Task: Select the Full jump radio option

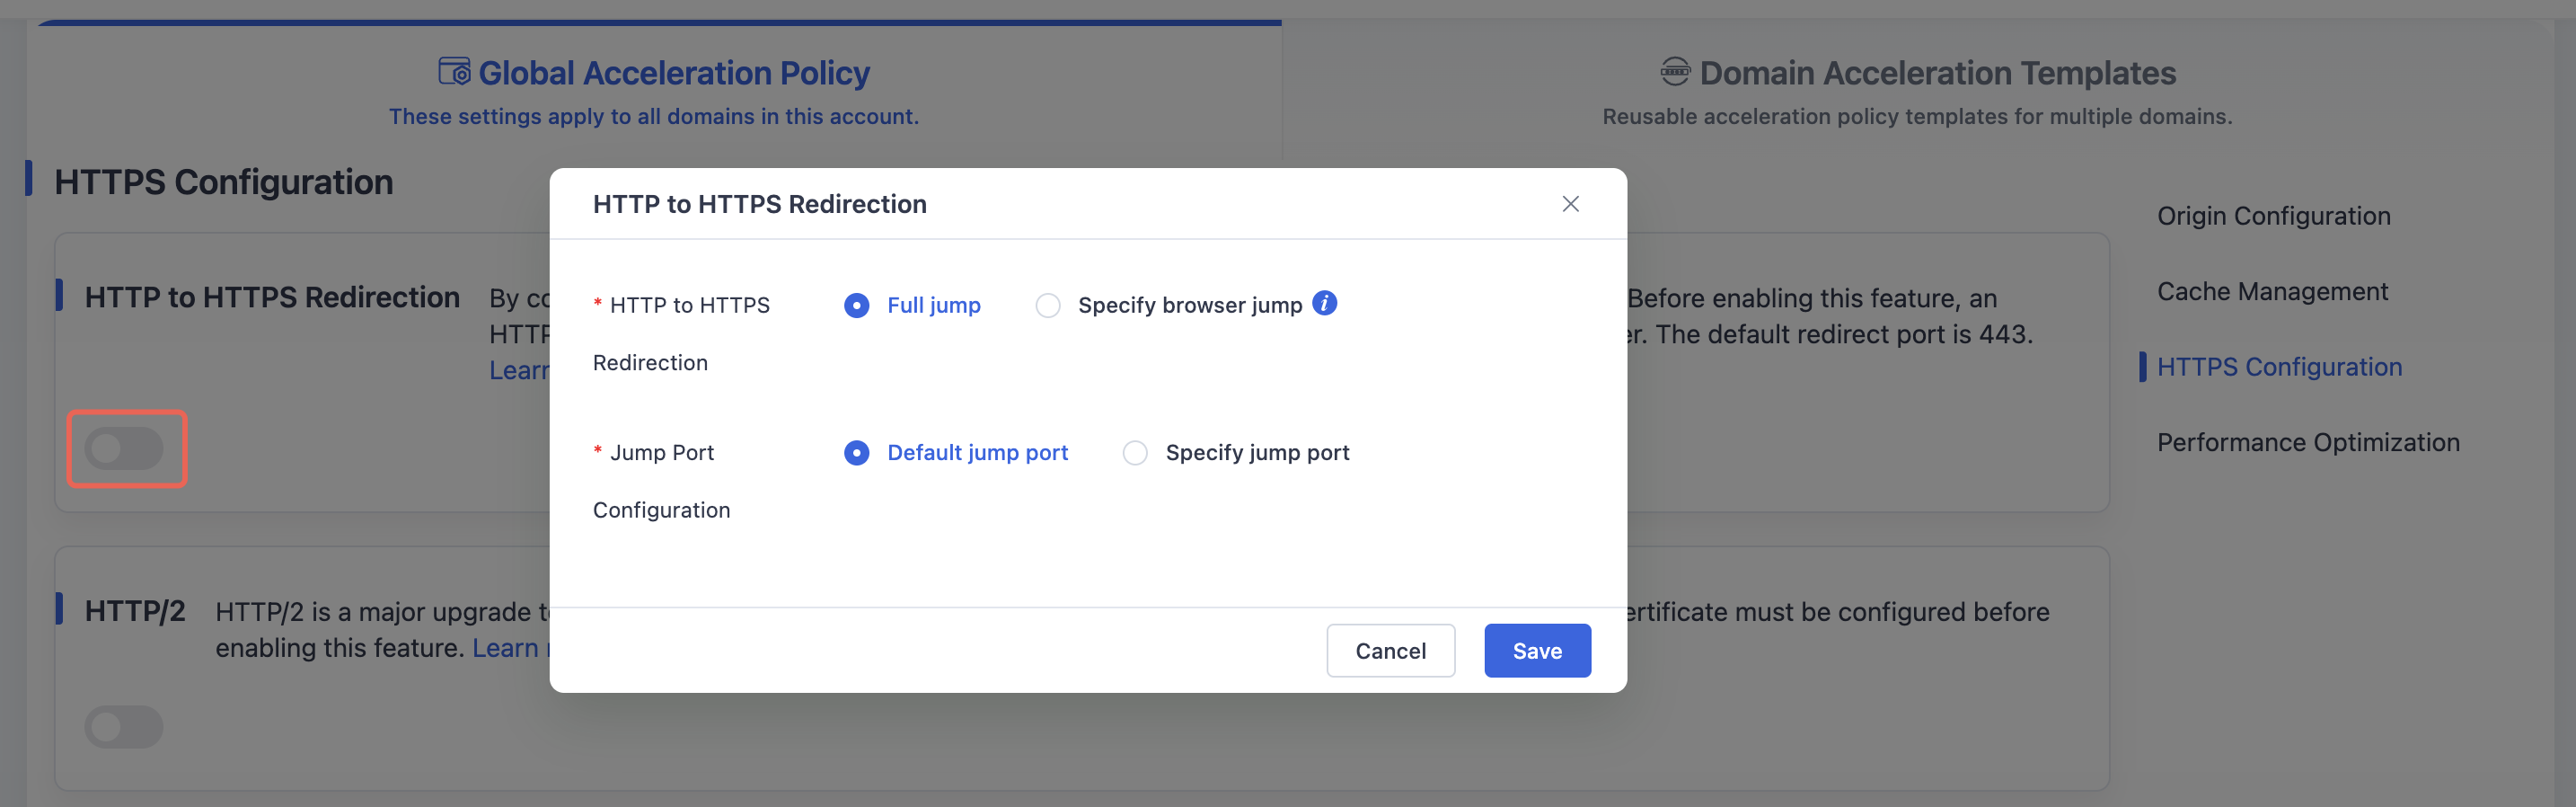Action: [856, 305]
